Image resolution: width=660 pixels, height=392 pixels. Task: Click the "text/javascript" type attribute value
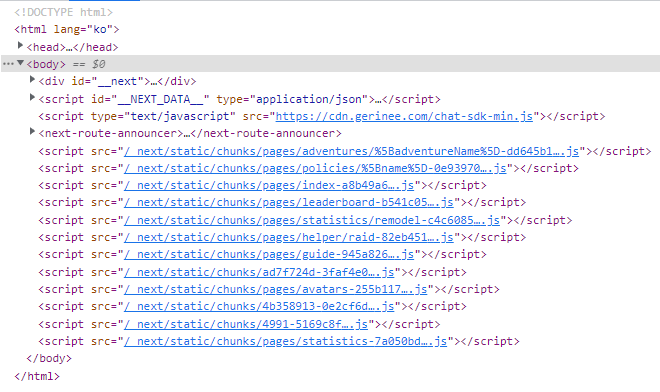tap(180, 116)
